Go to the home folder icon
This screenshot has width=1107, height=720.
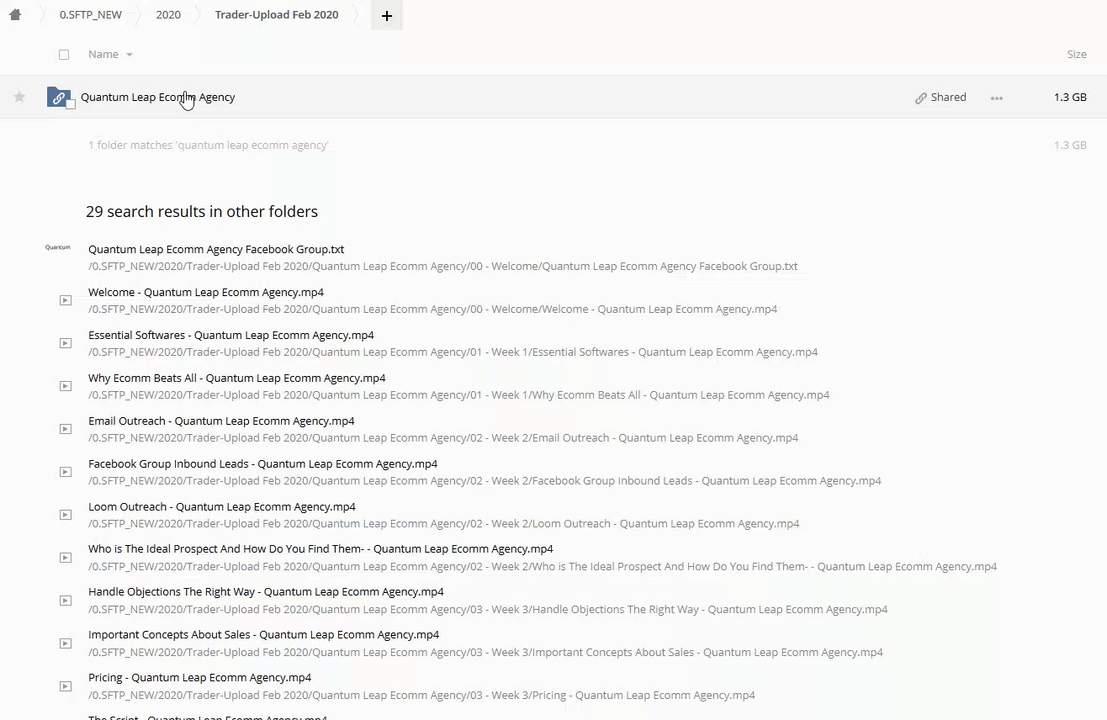click(15, 14)
